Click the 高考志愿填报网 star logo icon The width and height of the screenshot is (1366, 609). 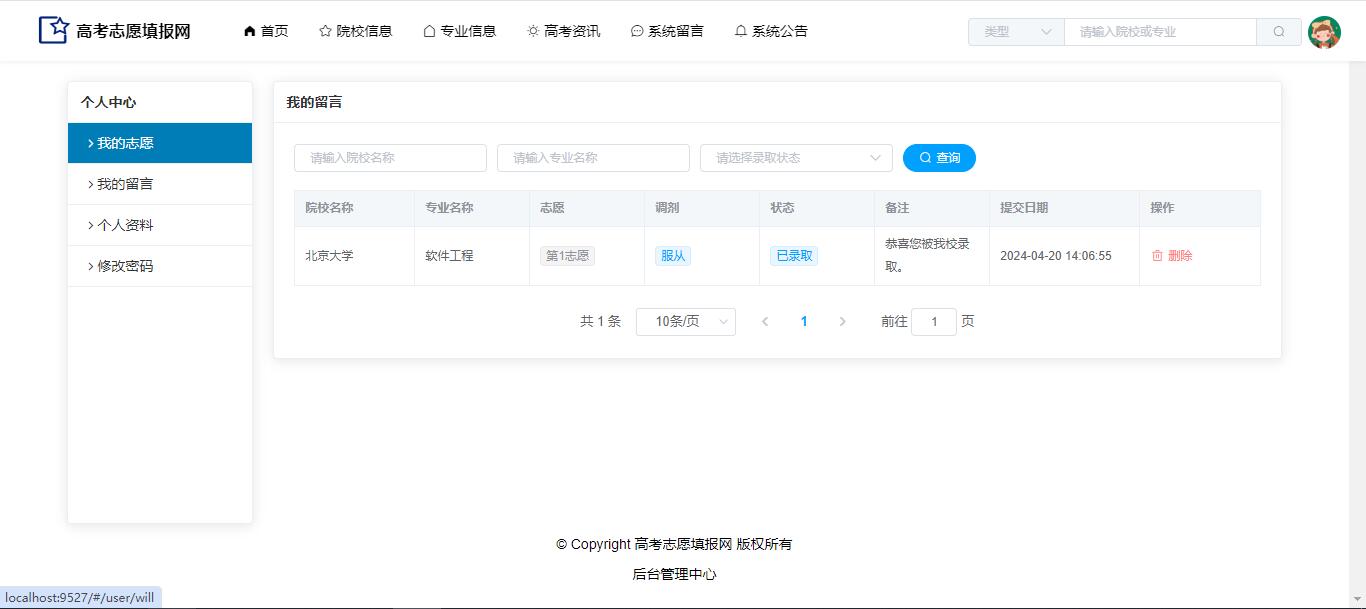point(53,30)
